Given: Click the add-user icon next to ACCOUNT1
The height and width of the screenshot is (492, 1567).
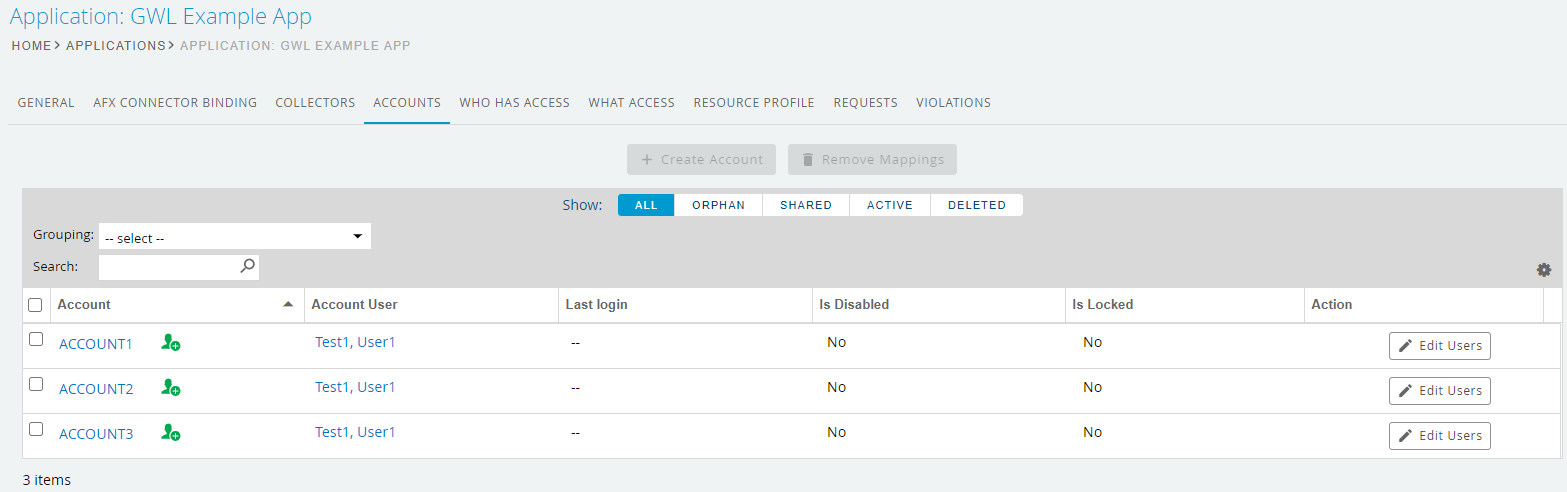Looking at the screenshot, I should 171,343.
